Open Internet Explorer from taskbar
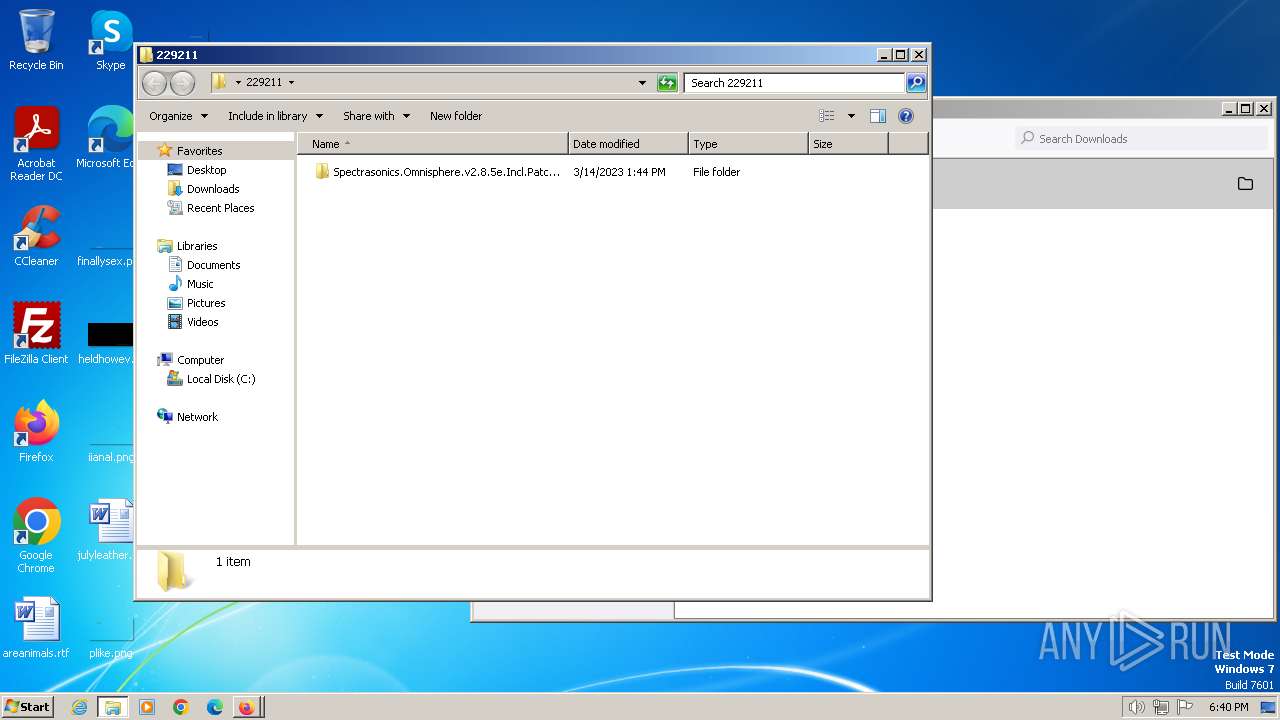 [x=80, y=707]
